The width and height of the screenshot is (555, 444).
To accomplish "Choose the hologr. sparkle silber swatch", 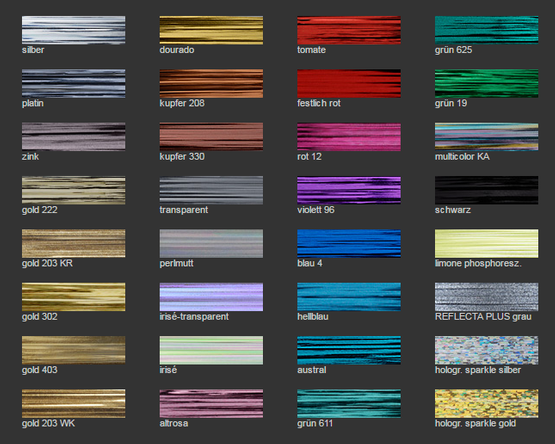I will click(x=486, y=350).
